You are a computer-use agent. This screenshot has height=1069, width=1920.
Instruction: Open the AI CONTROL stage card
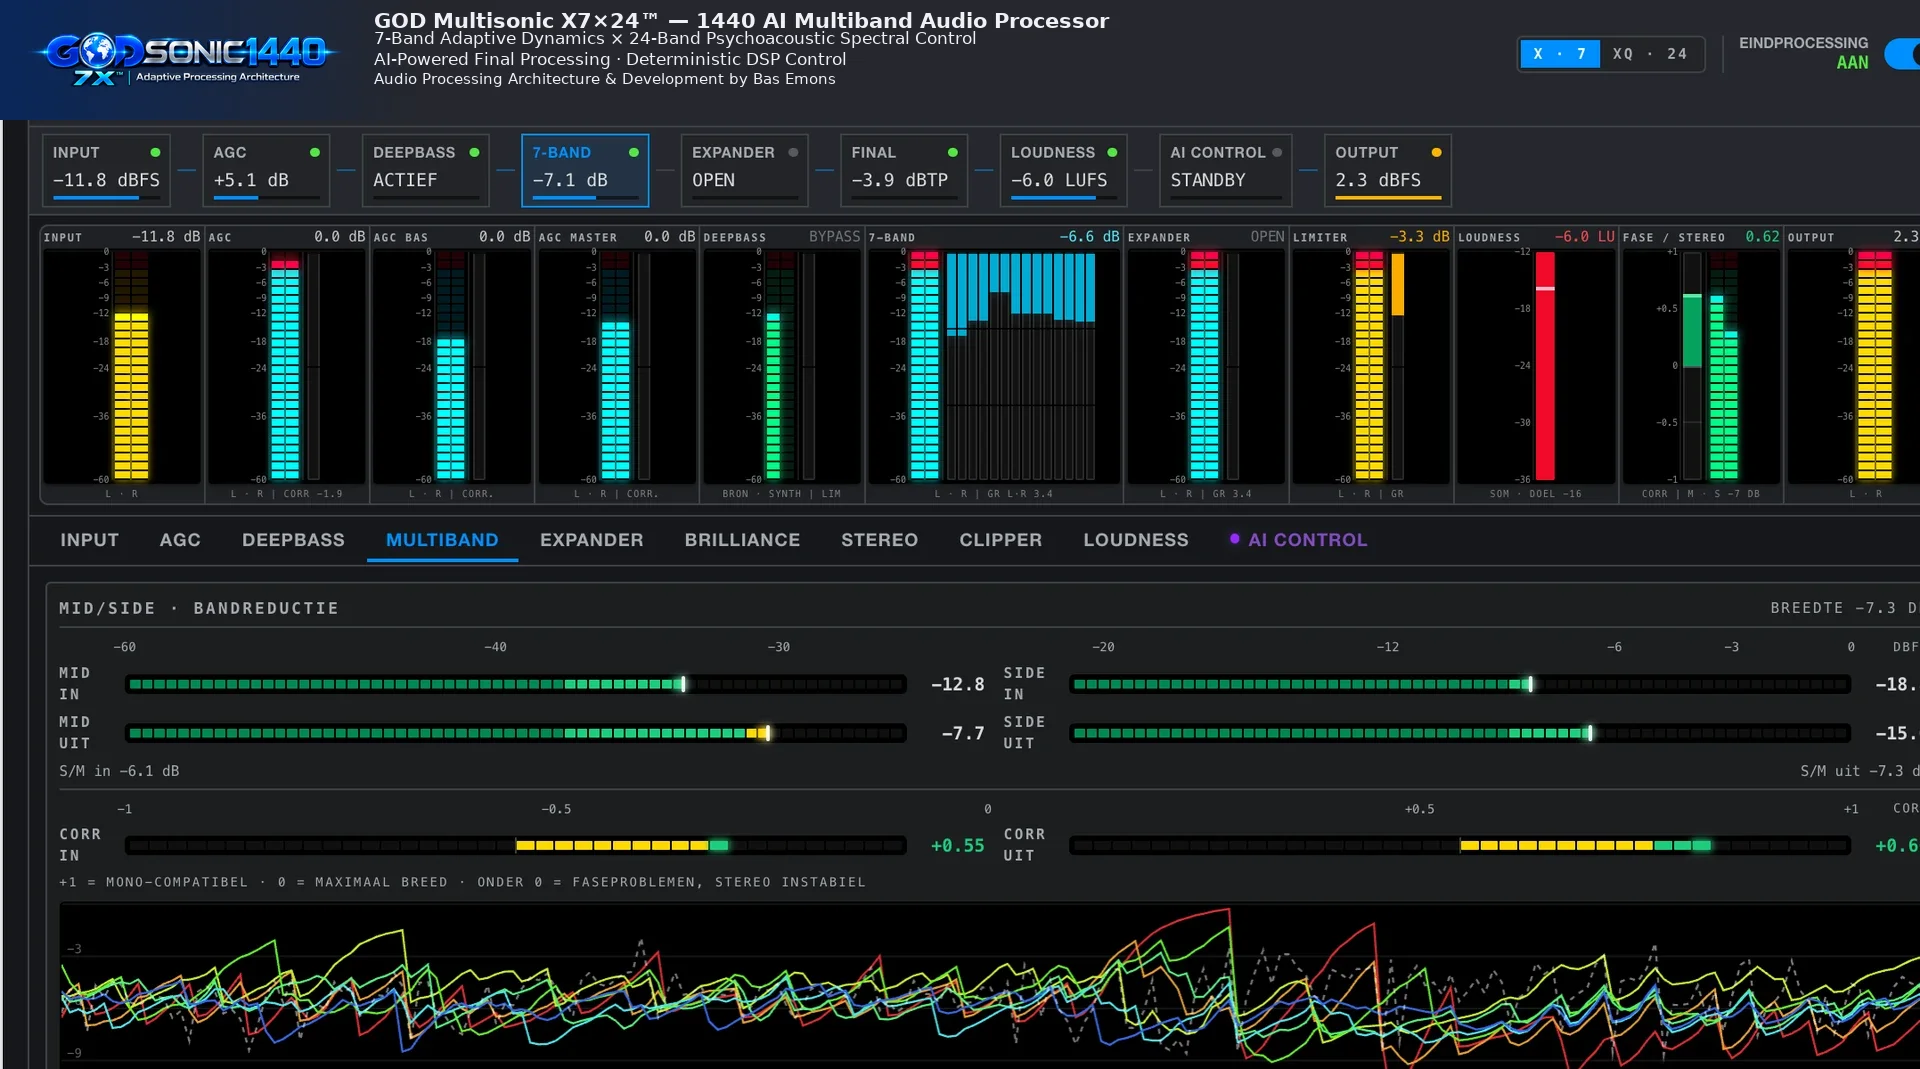pos(1225,170)
